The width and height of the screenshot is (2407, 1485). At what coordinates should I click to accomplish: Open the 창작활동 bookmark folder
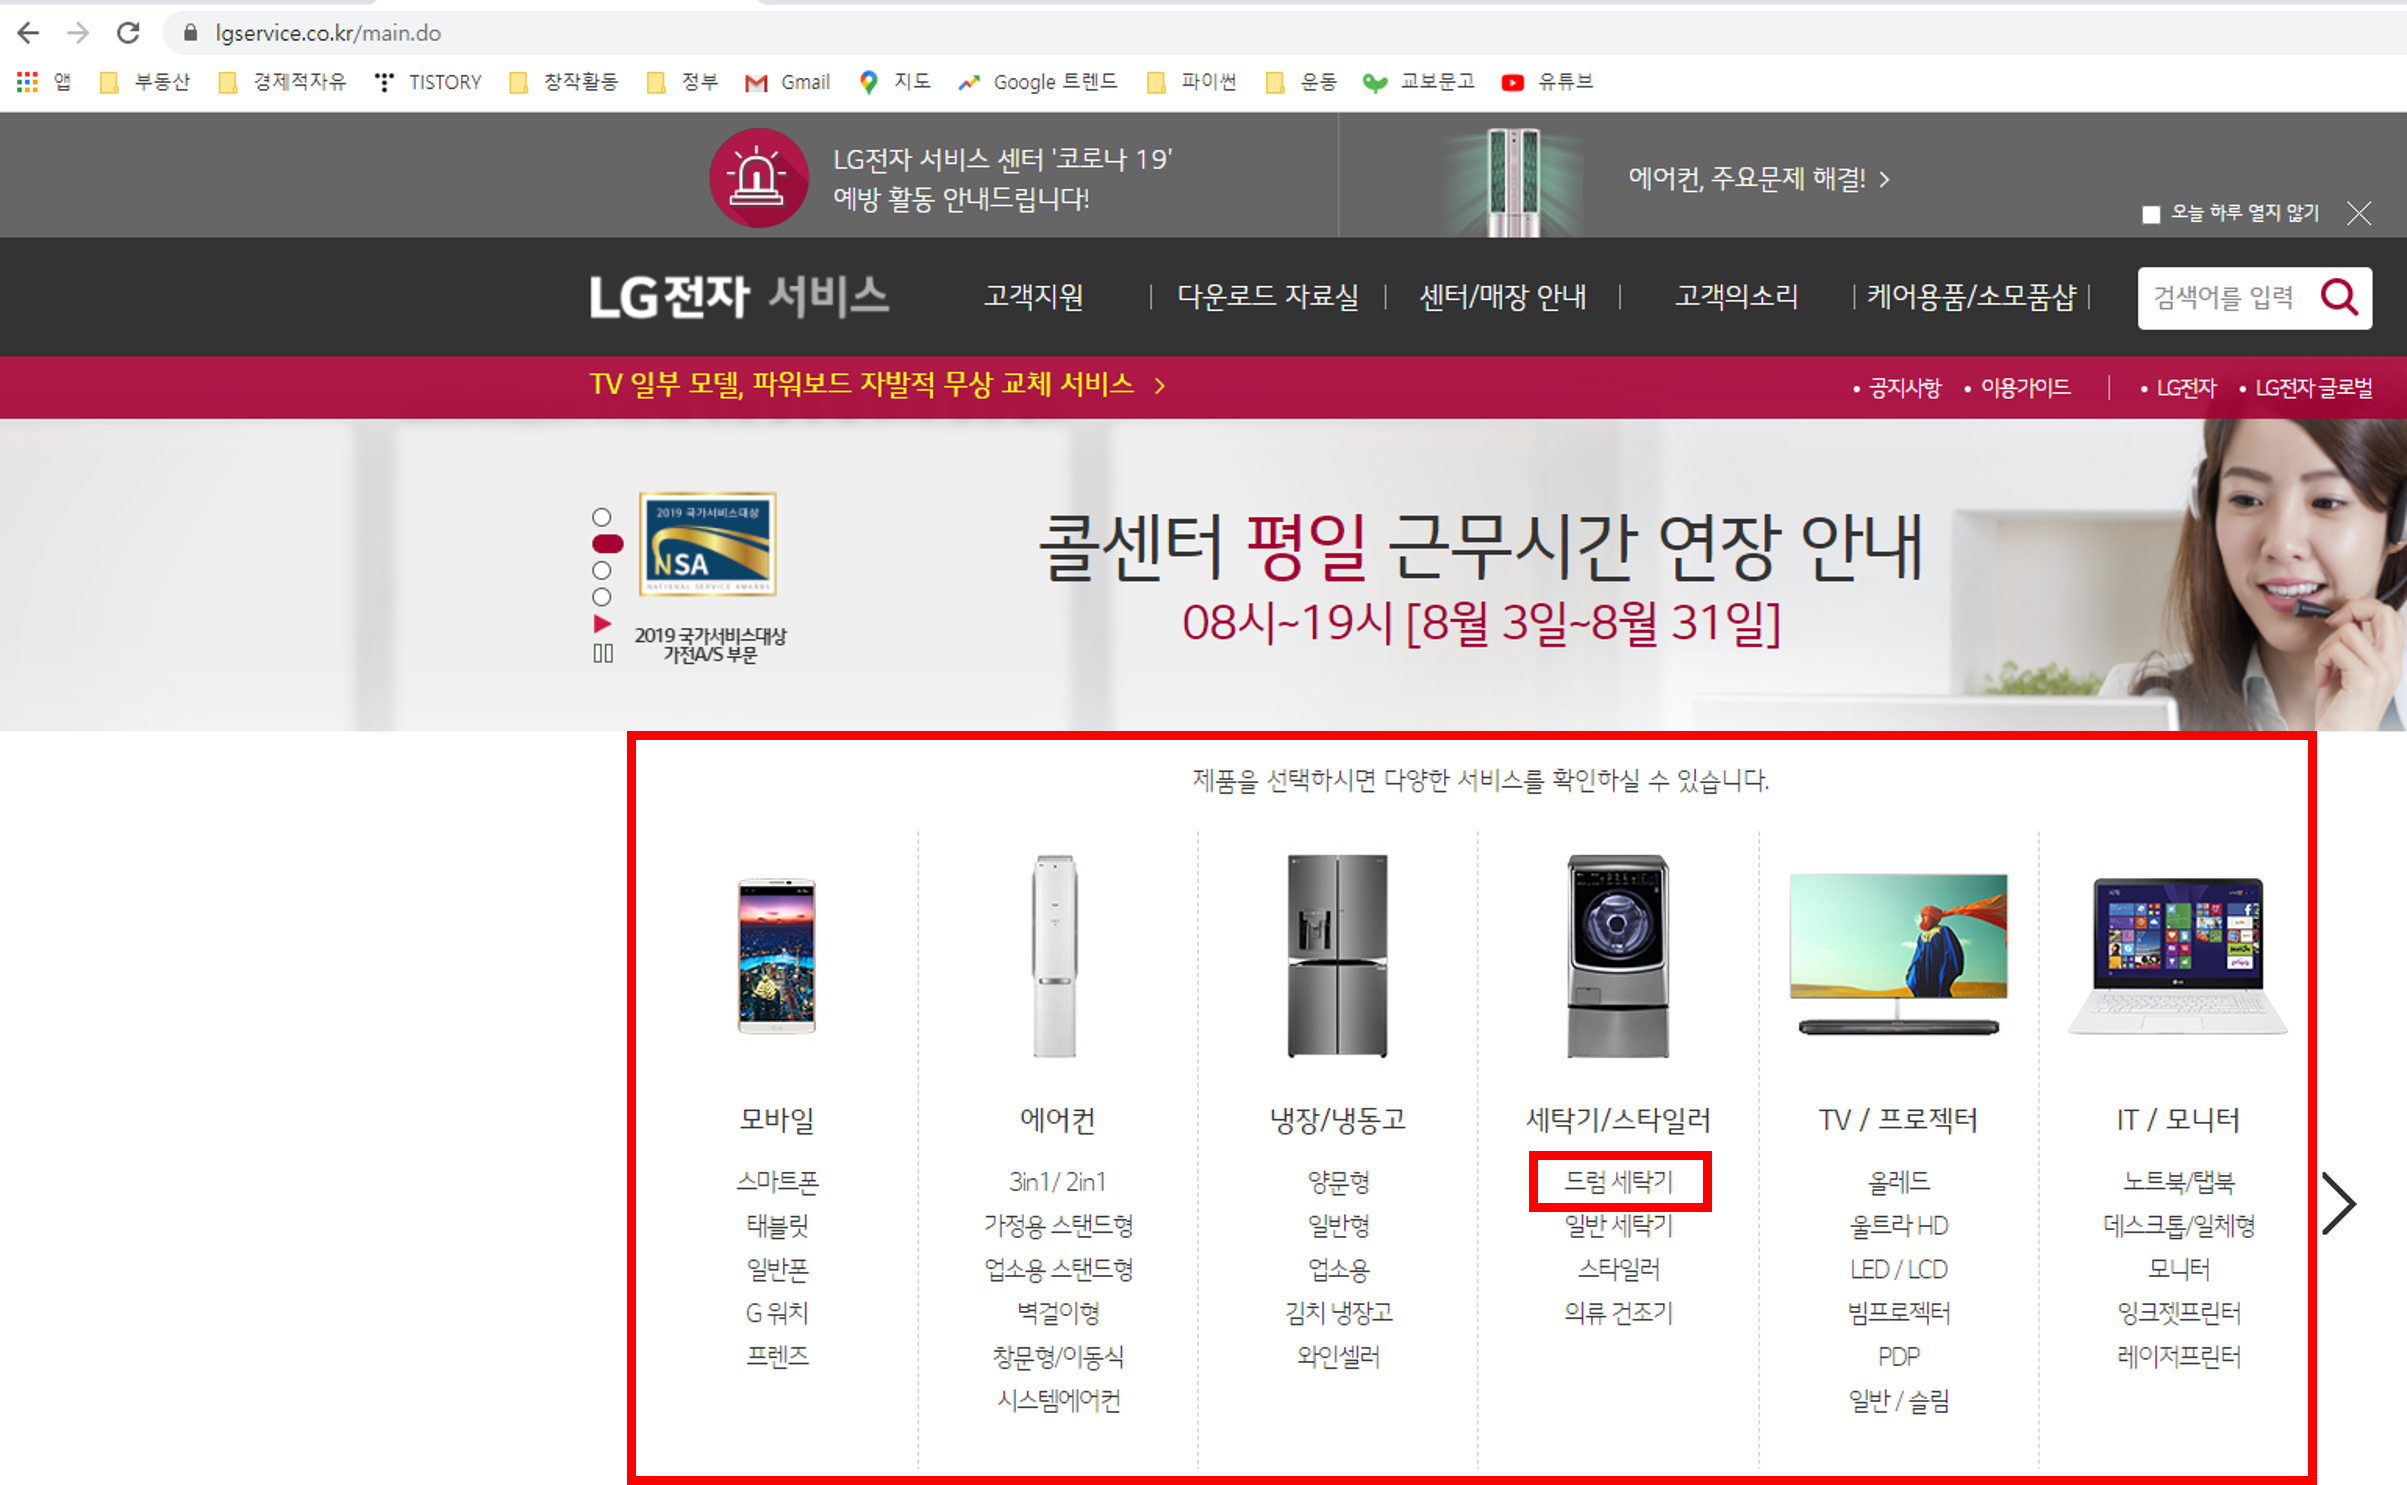tap(563, 82)
